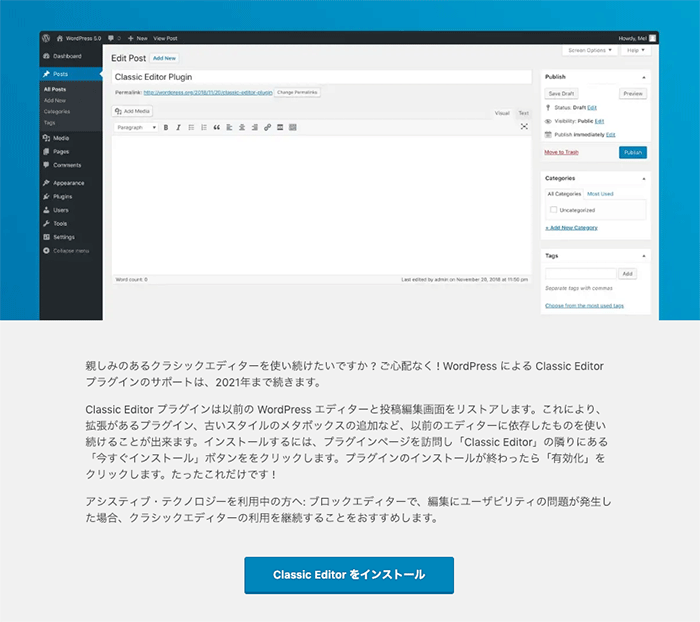Open the Paragraph format dropdown
The width and height of the screenshot is (700, 622).
tap(136, 128)
